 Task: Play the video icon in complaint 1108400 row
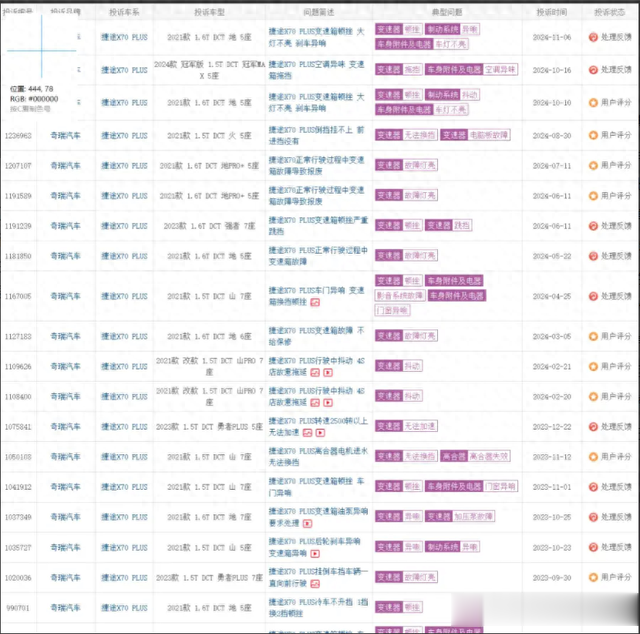[x=328, y=403]
